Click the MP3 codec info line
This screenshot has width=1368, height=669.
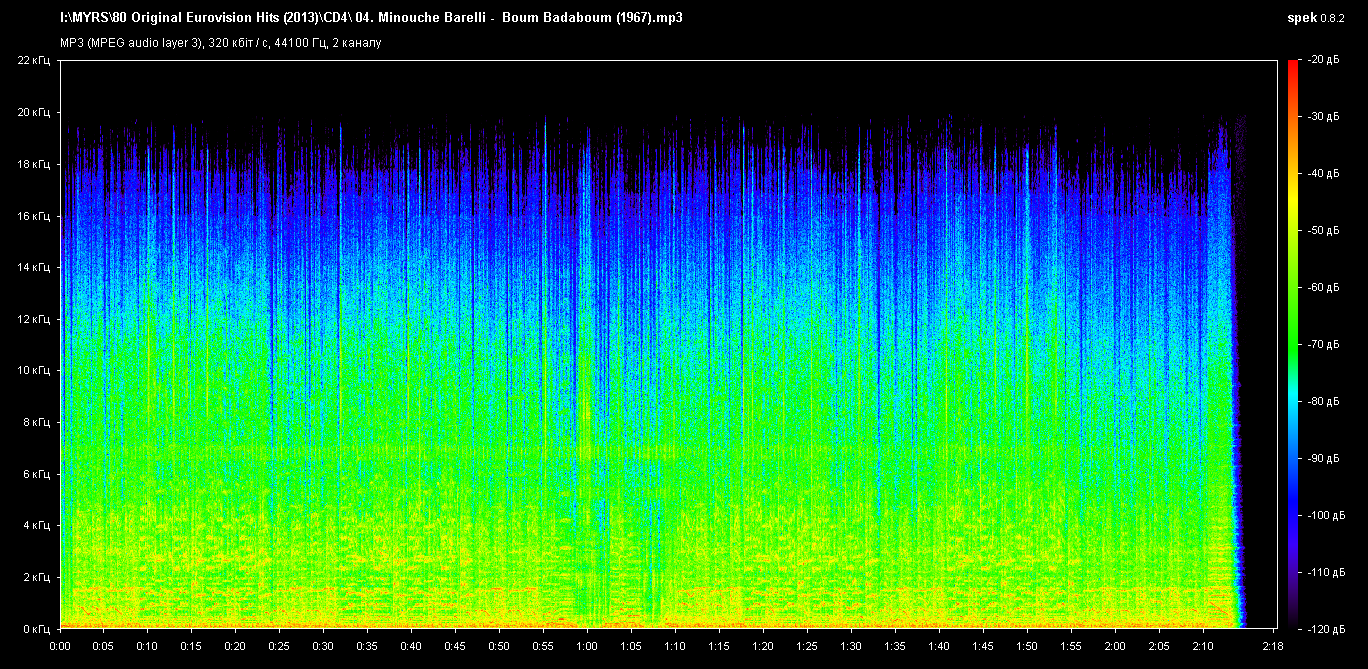coord(220,43)
